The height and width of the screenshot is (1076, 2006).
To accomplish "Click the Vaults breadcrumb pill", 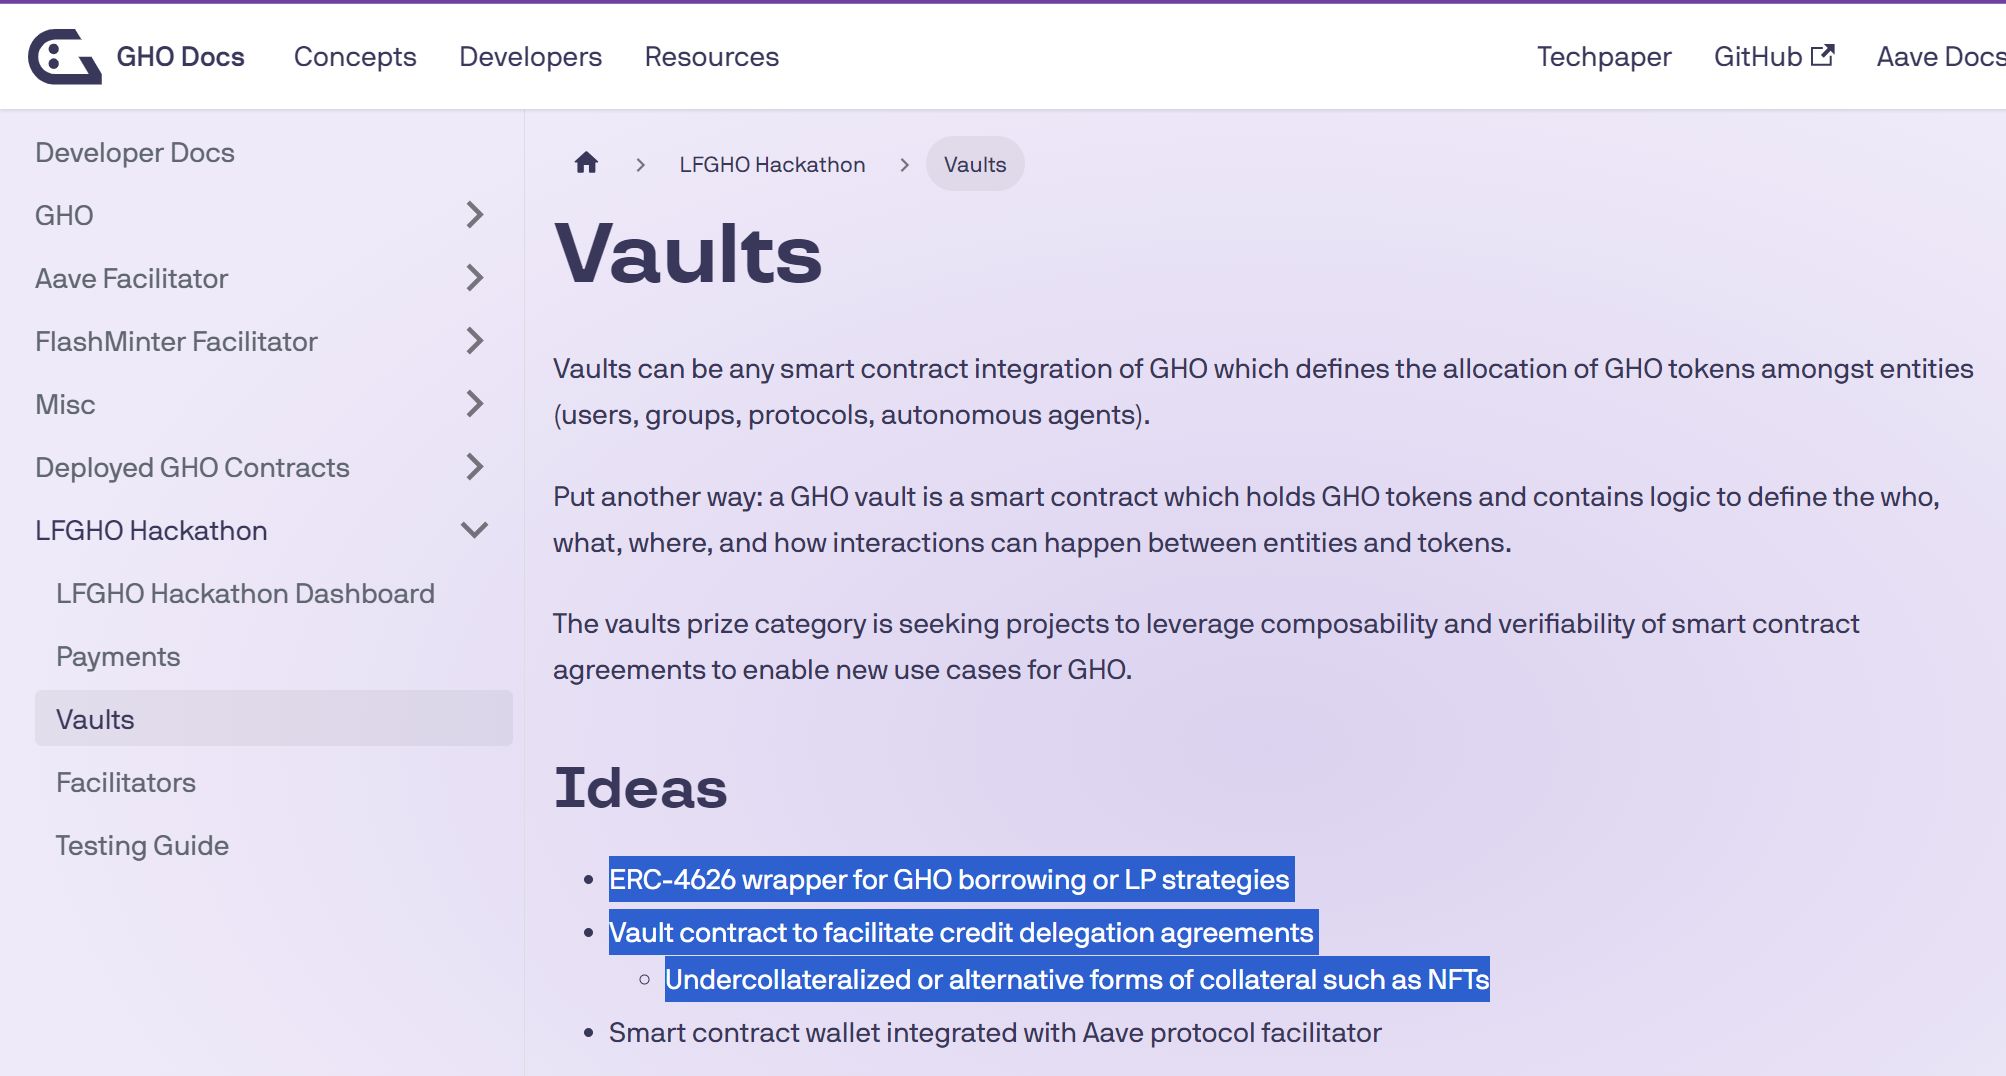I will 975,164.
